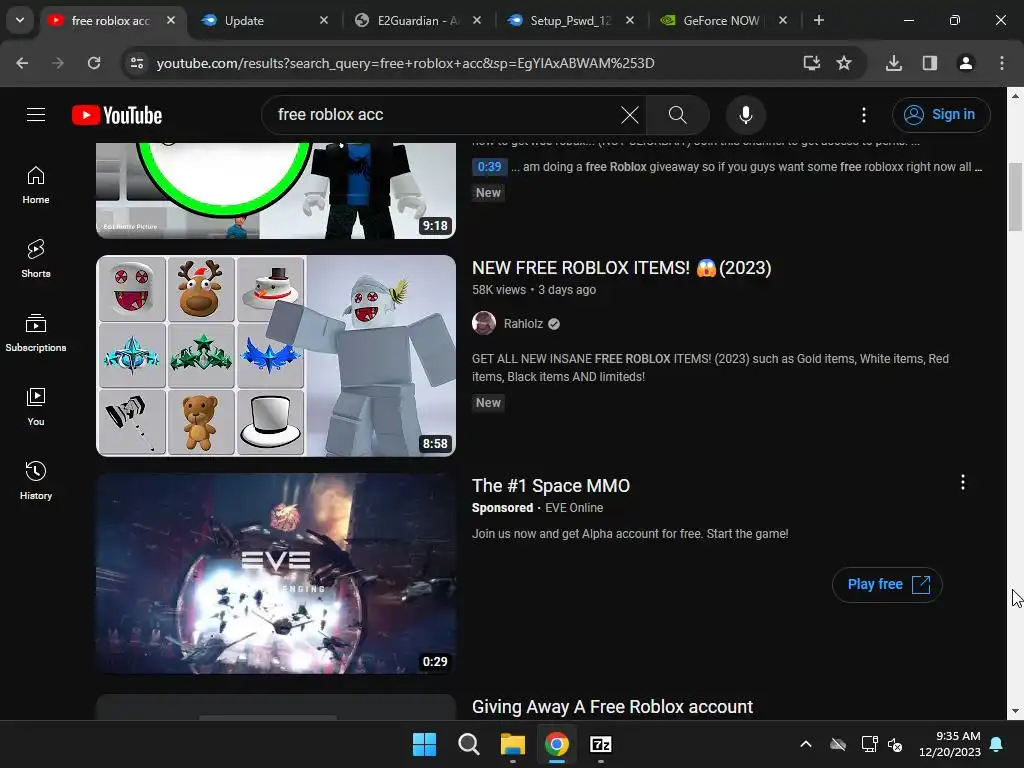Go to Home in the sidebar
The width and height of the screenshot is (1024, 768).
click(36, 185)
